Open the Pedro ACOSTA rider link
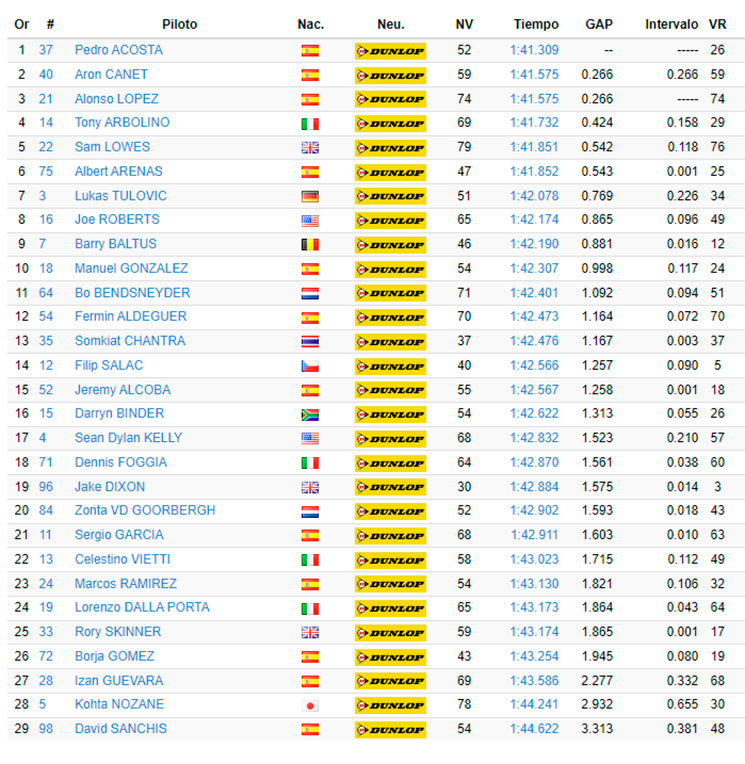This screenshot has height=764, width=745. click(118, 50)
